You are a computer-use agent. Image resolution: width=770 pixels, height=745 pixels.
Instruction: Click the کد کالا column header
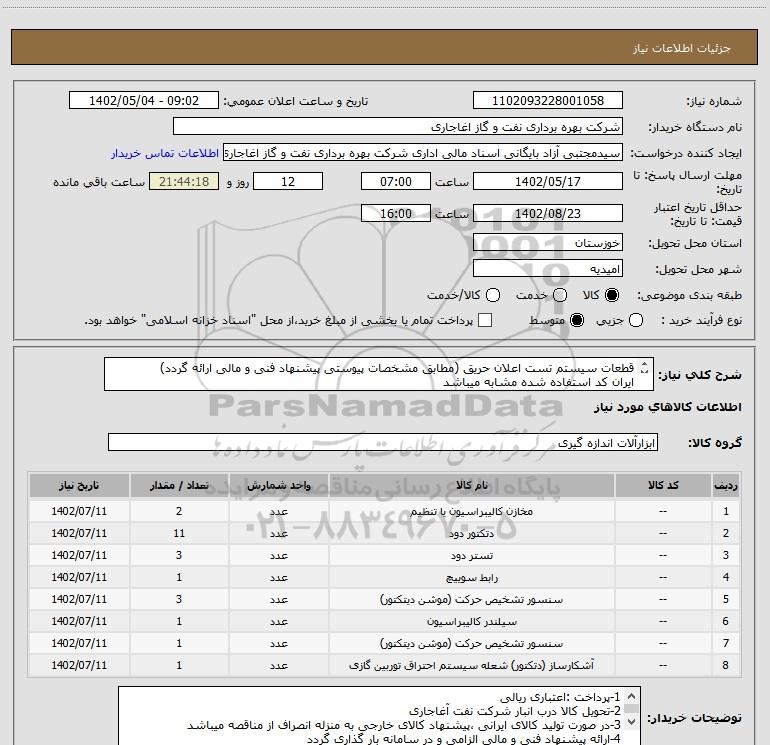point(663,485)
